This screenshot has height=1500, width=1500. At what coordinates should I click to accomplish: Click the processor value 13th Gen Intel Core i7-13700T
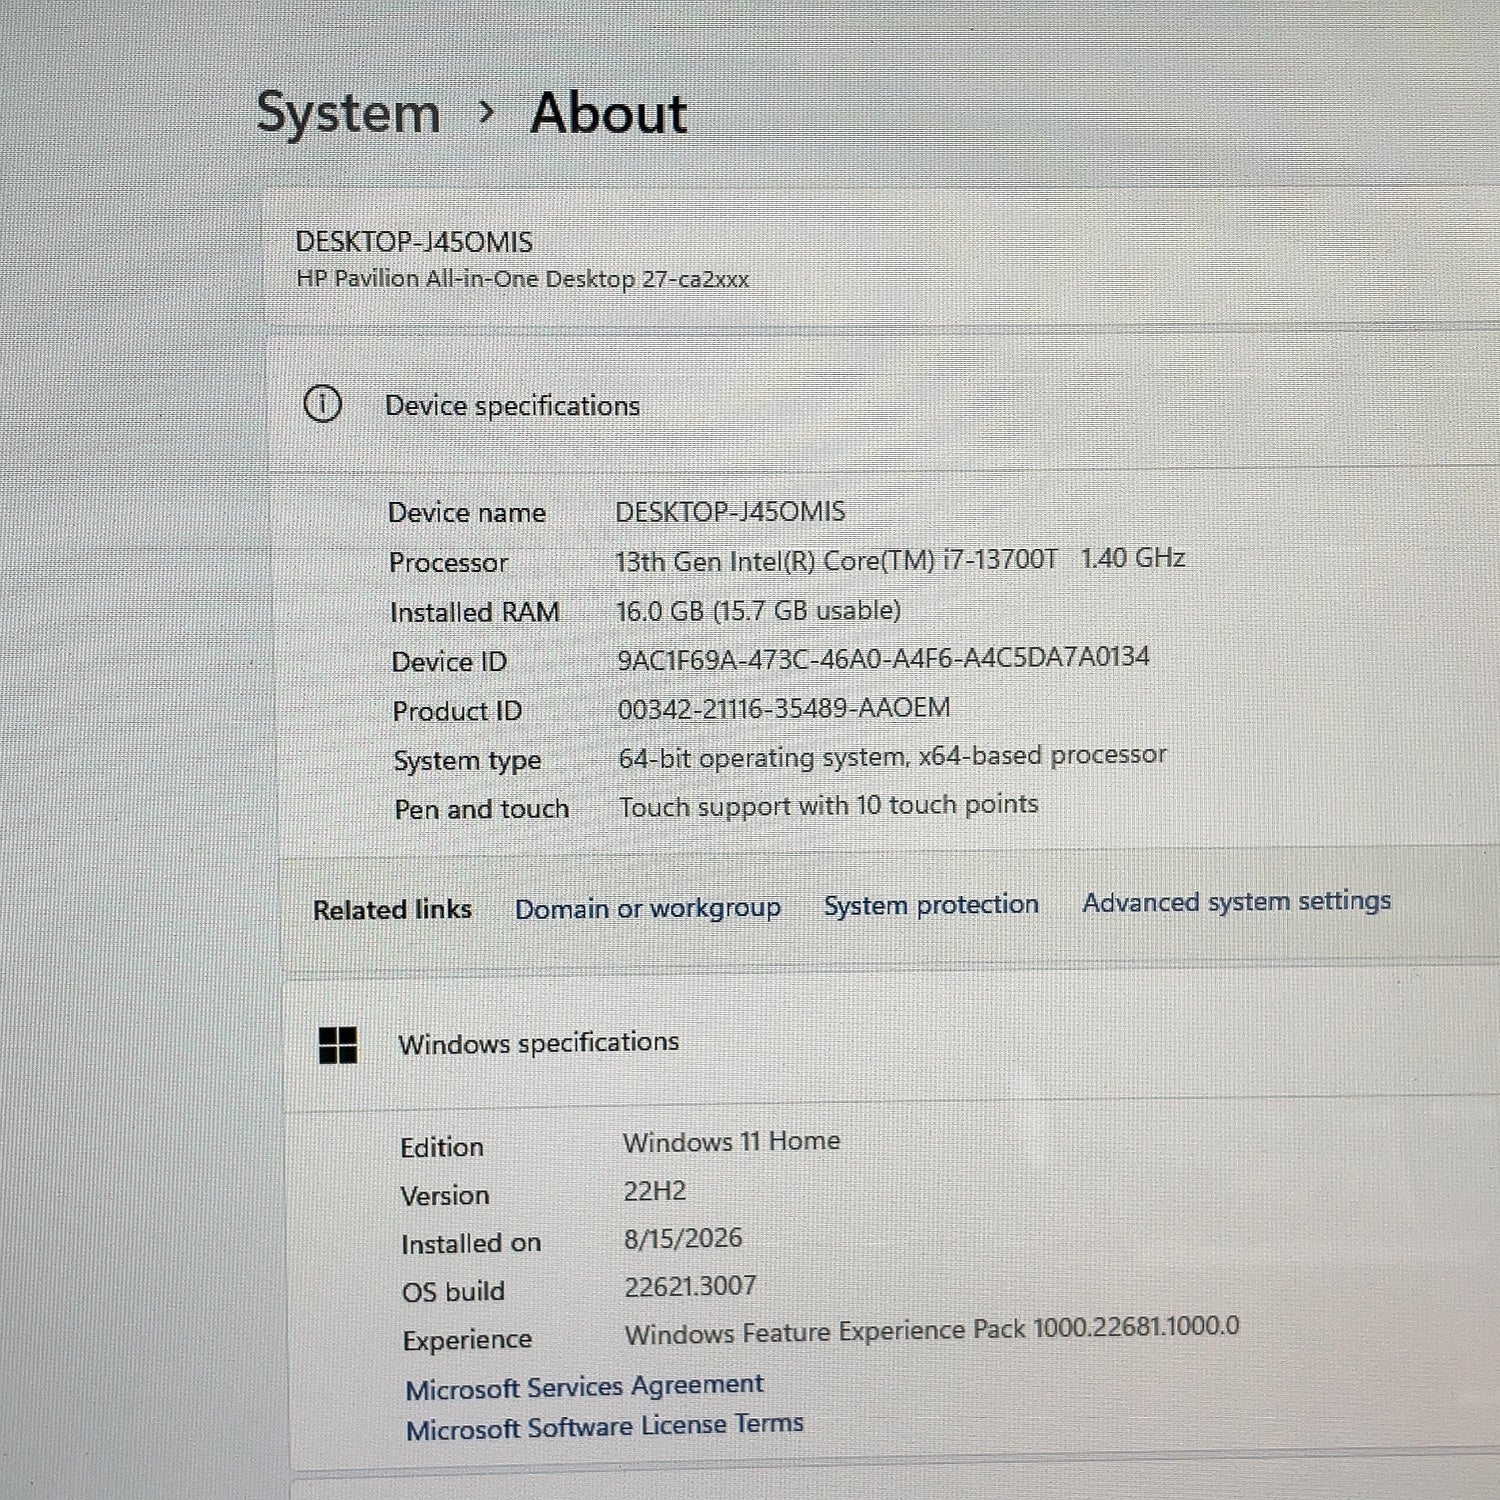click(x=900, y=559)
